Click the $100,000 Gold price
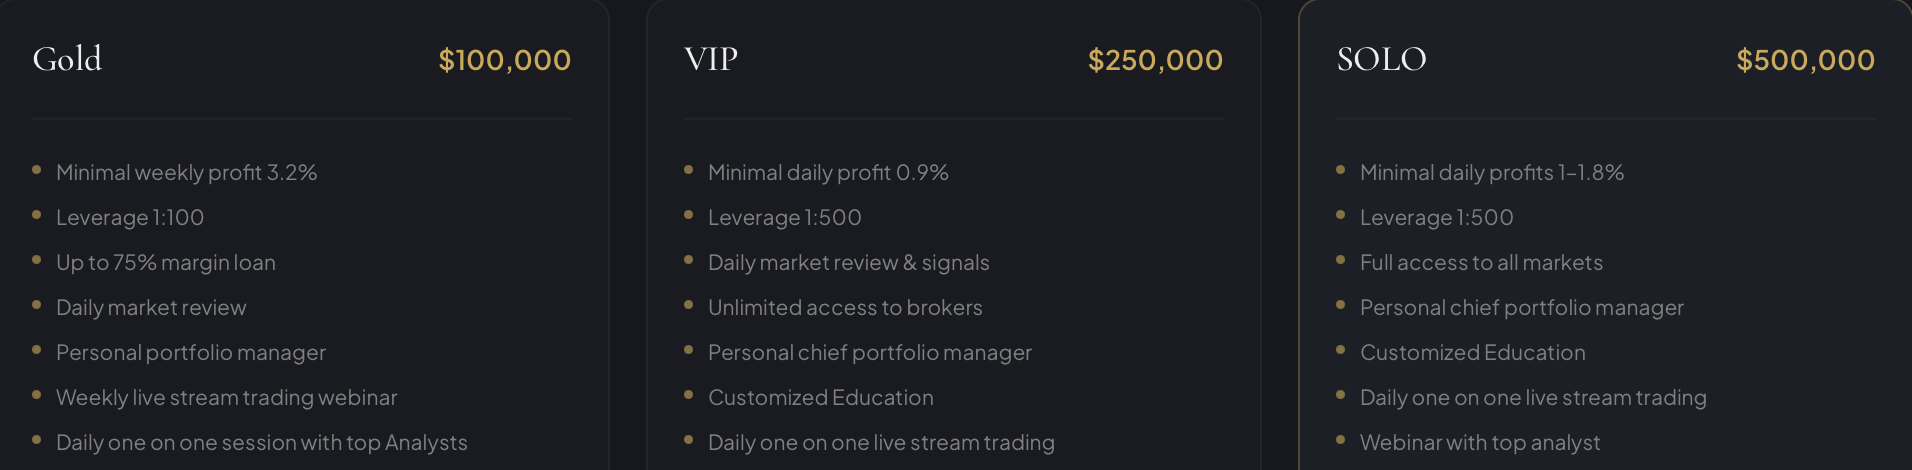1912x470 pixels. [504, 60]
